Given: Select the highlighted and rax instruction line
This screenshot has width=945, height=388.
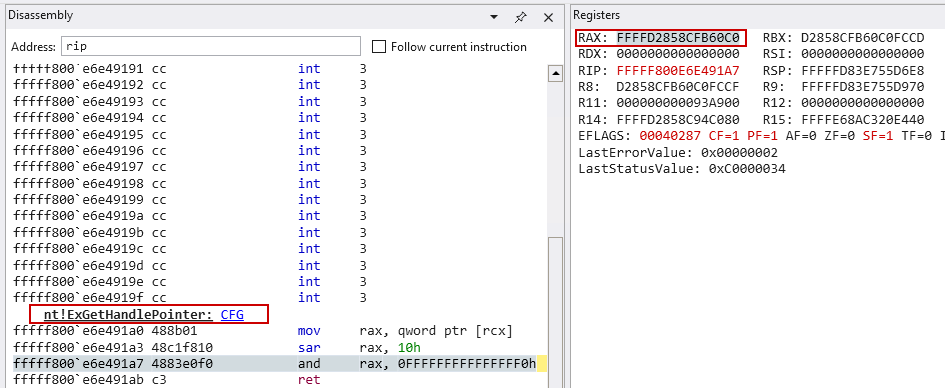Looking at the screenshot, I should click(x=280, y=363).
